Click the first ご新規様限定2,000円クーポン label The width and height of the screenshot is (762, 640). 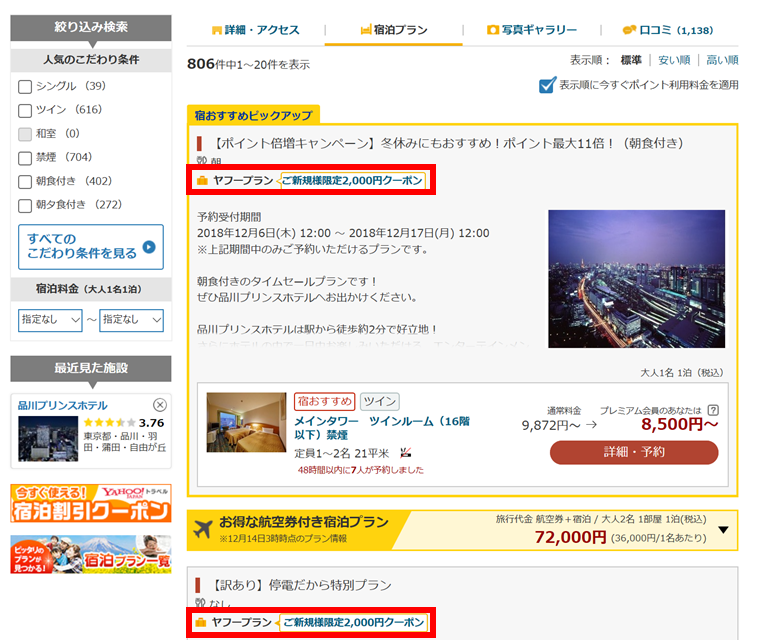point(352,181)
